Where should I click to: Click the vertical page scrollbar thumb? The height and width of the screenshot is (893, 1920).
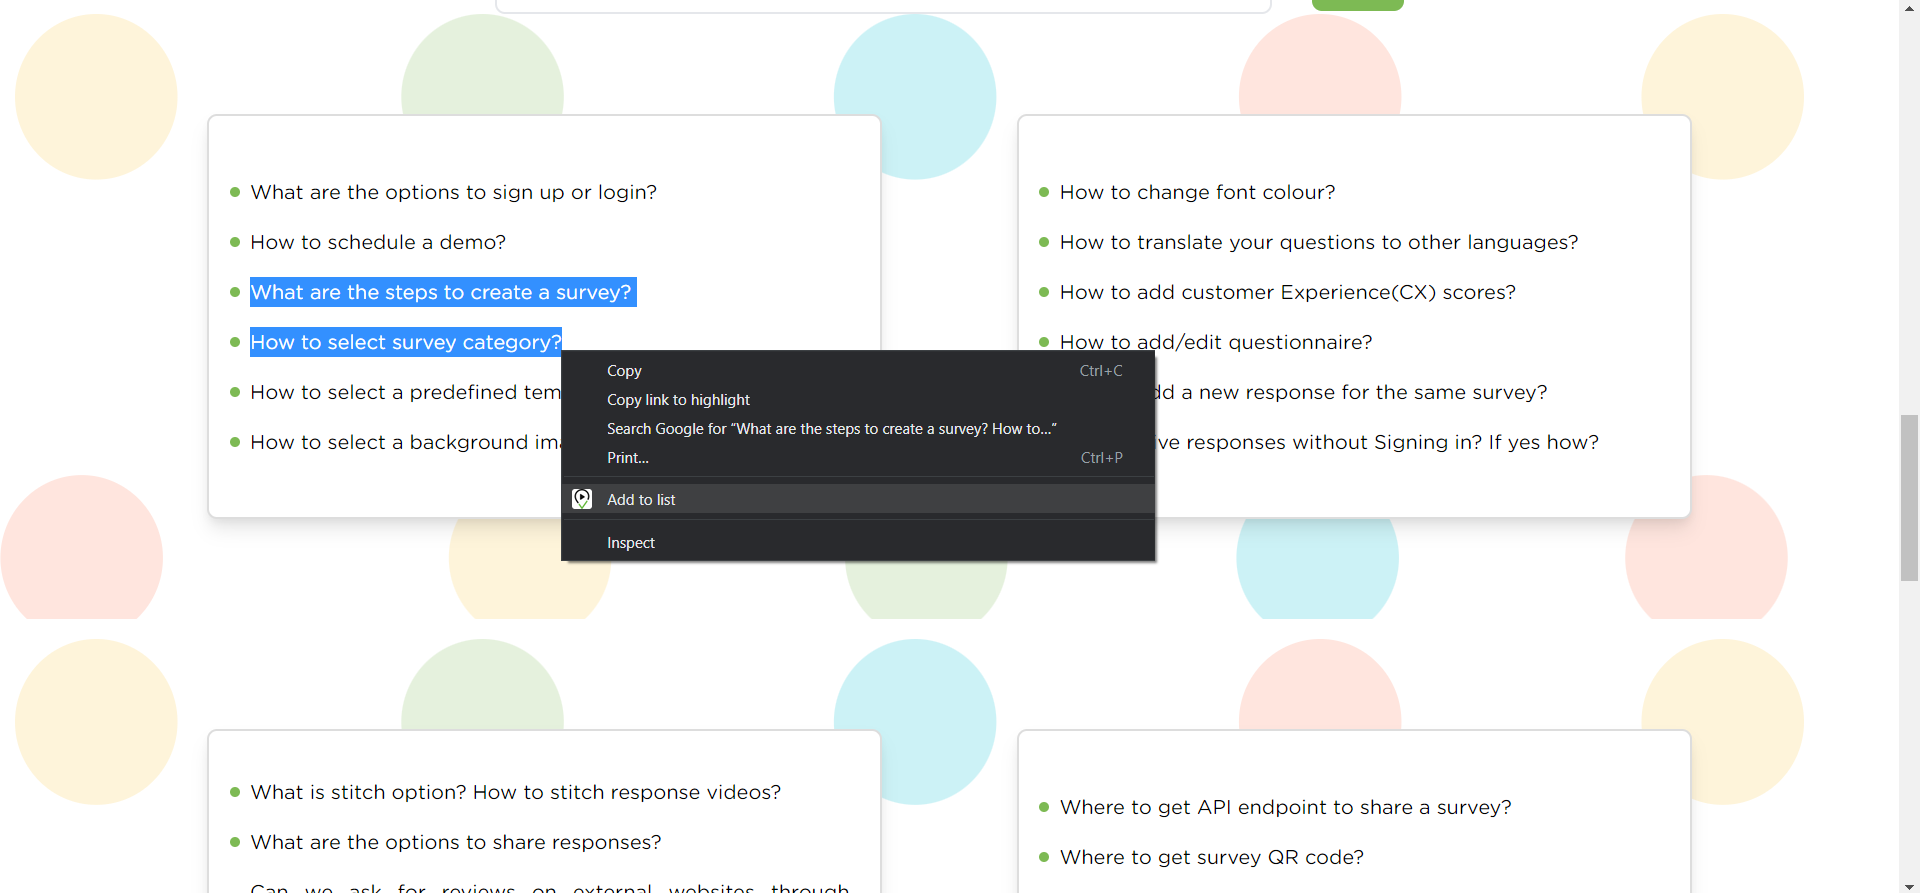click(x=1909, y=497)
